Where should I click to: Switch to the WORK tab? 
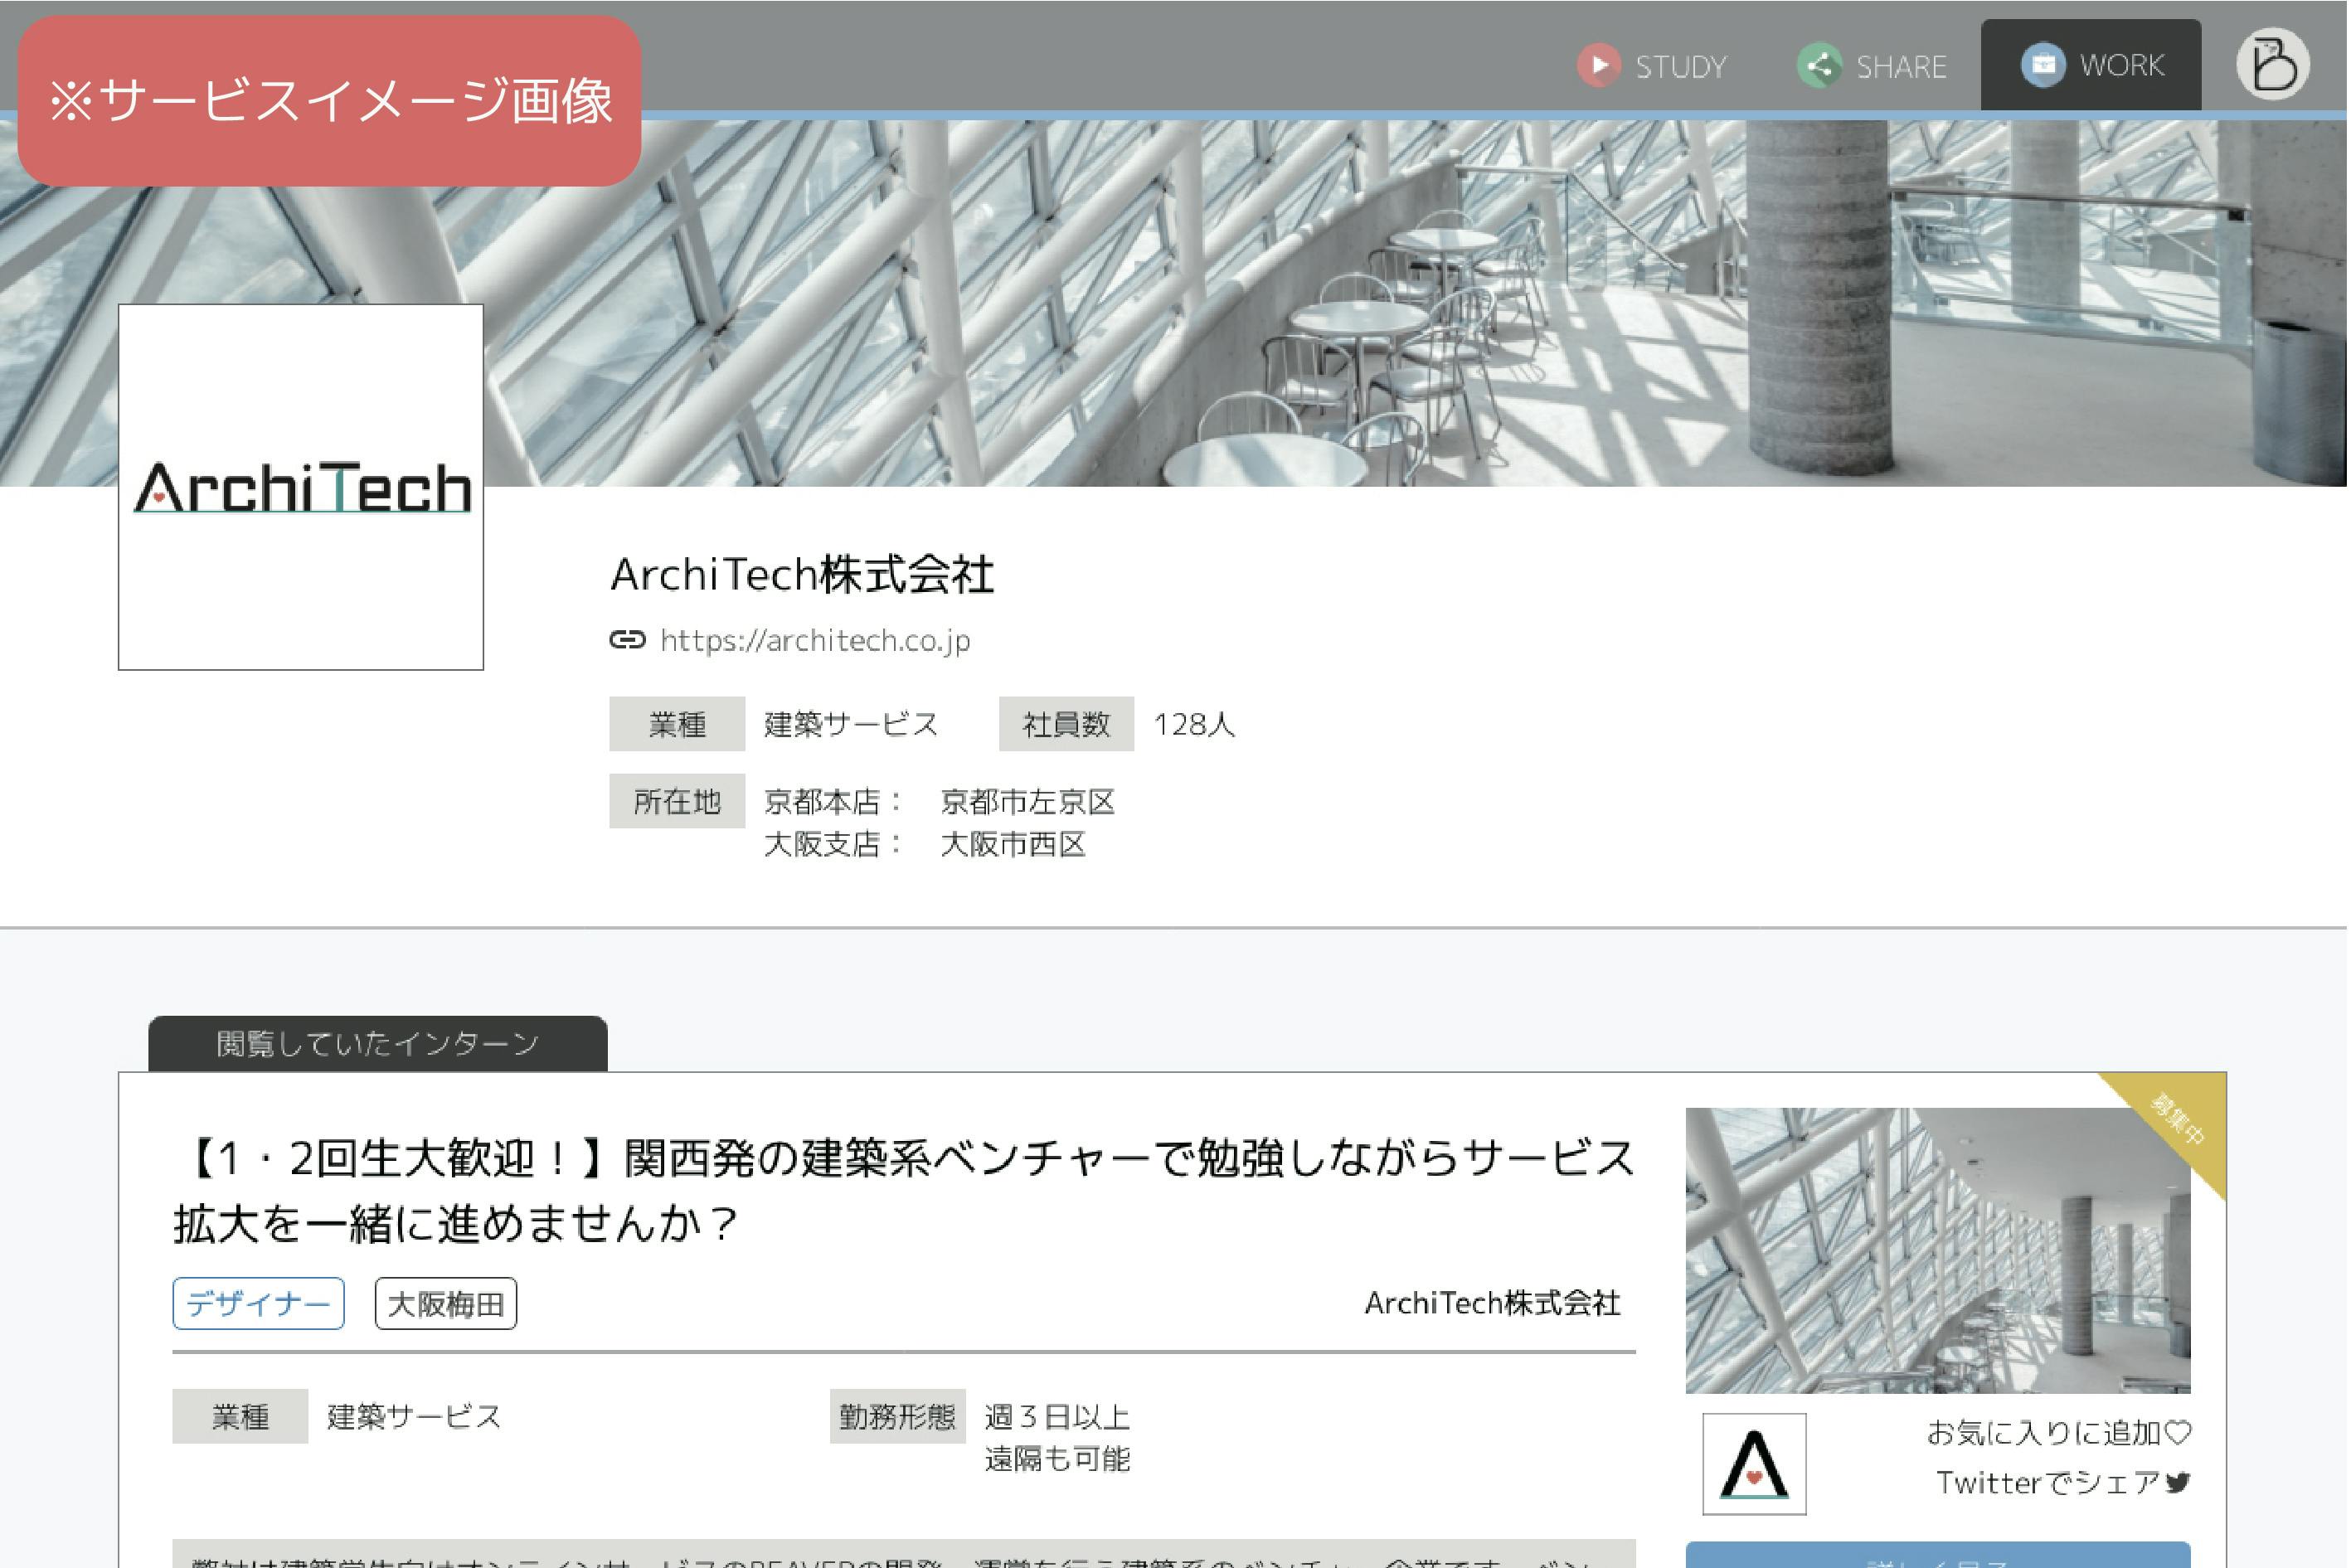2124,66
